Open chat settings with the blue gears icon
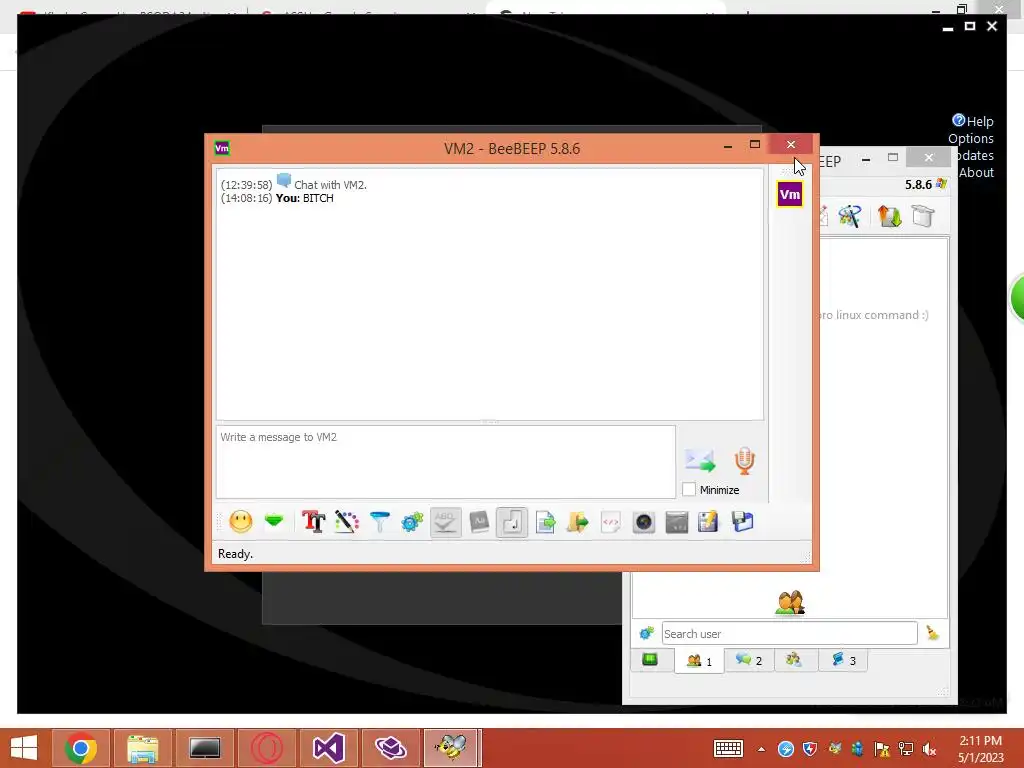 tap(412, 522)
